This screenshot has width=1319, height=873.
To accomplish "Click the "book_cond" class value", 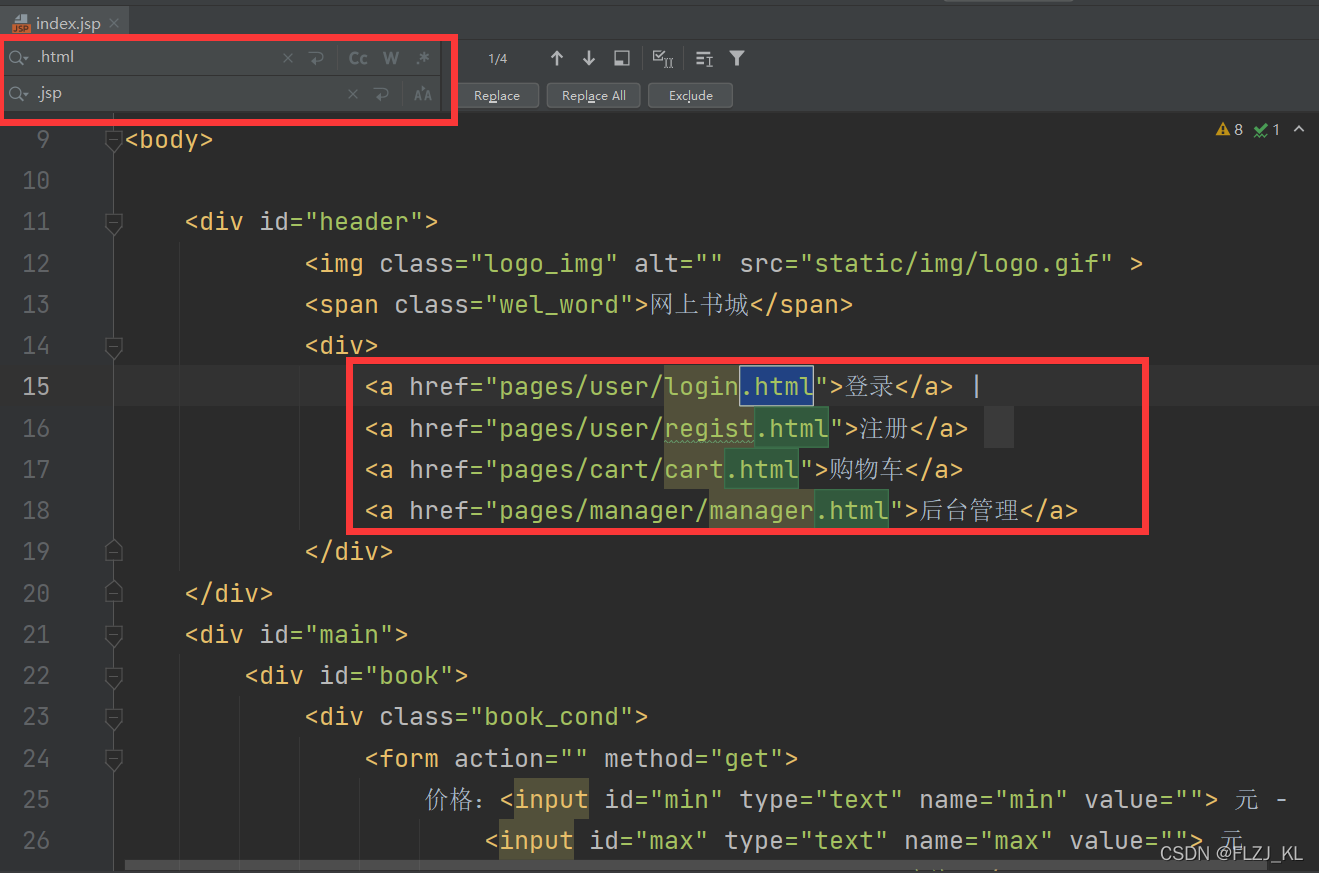I will (x=552, y=717).
